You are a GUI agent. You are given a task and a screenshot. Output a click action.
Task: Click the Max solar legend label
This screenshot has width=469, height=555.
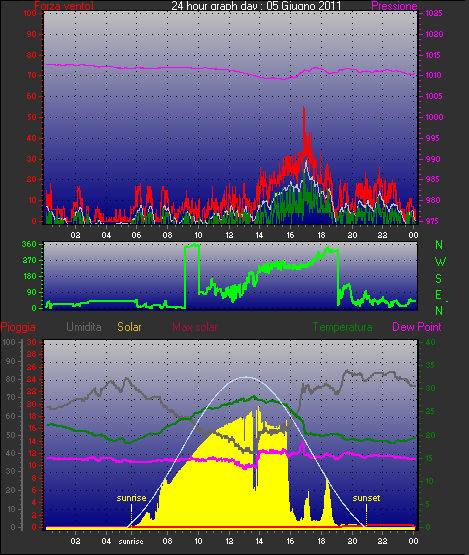pos(195,327)
